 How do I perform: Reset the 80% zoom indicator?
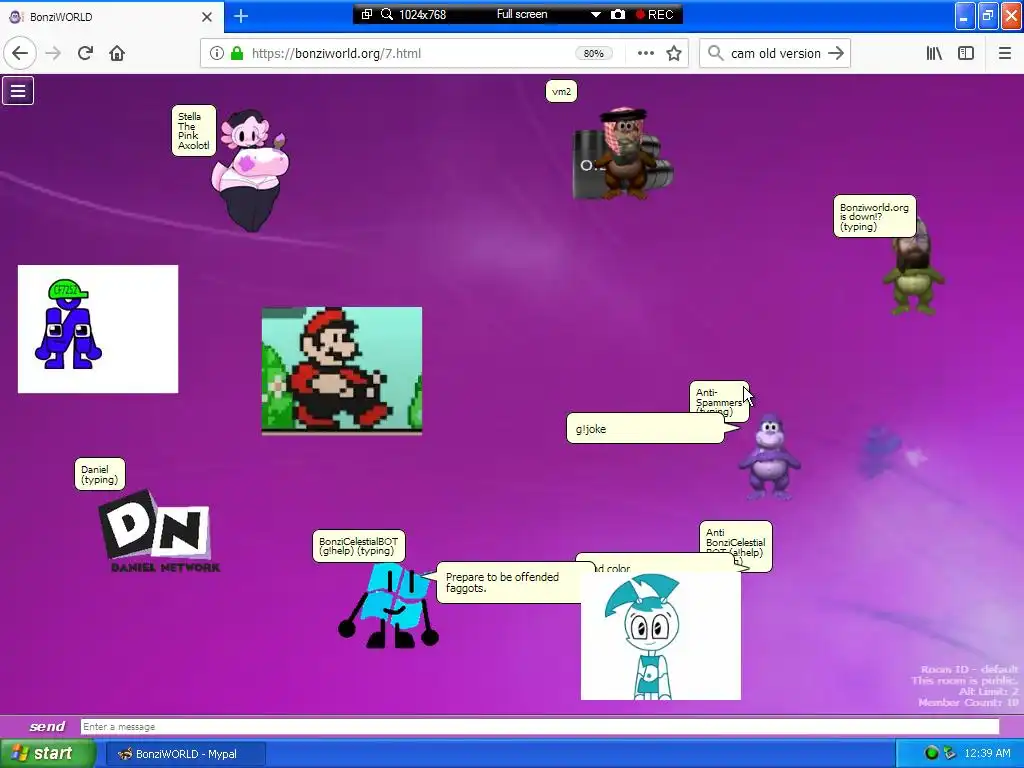tap(594, 54)
